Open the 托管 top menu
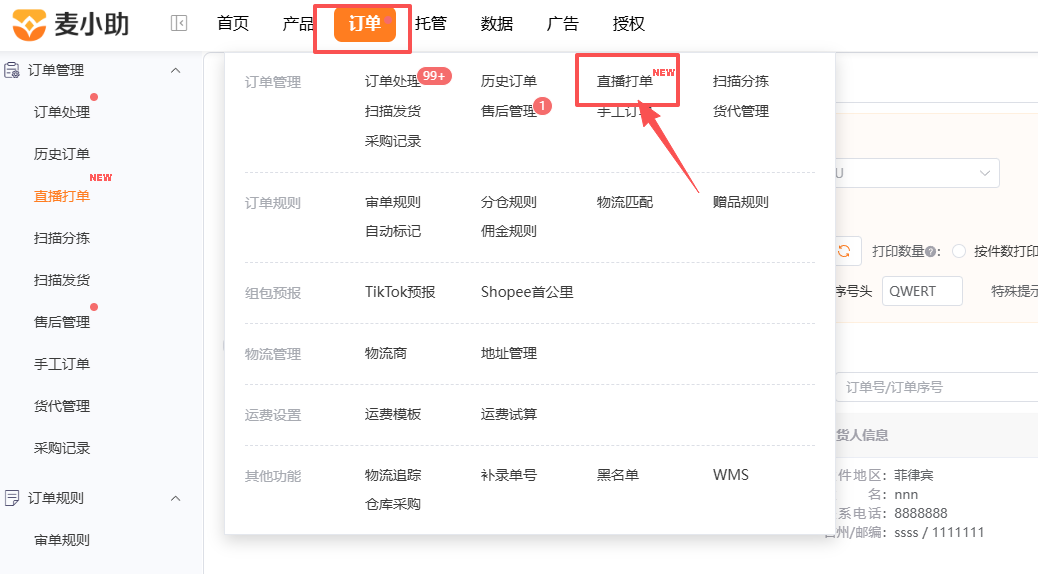The width and height of the screenshot is (1038, 574). click(431, 24)
